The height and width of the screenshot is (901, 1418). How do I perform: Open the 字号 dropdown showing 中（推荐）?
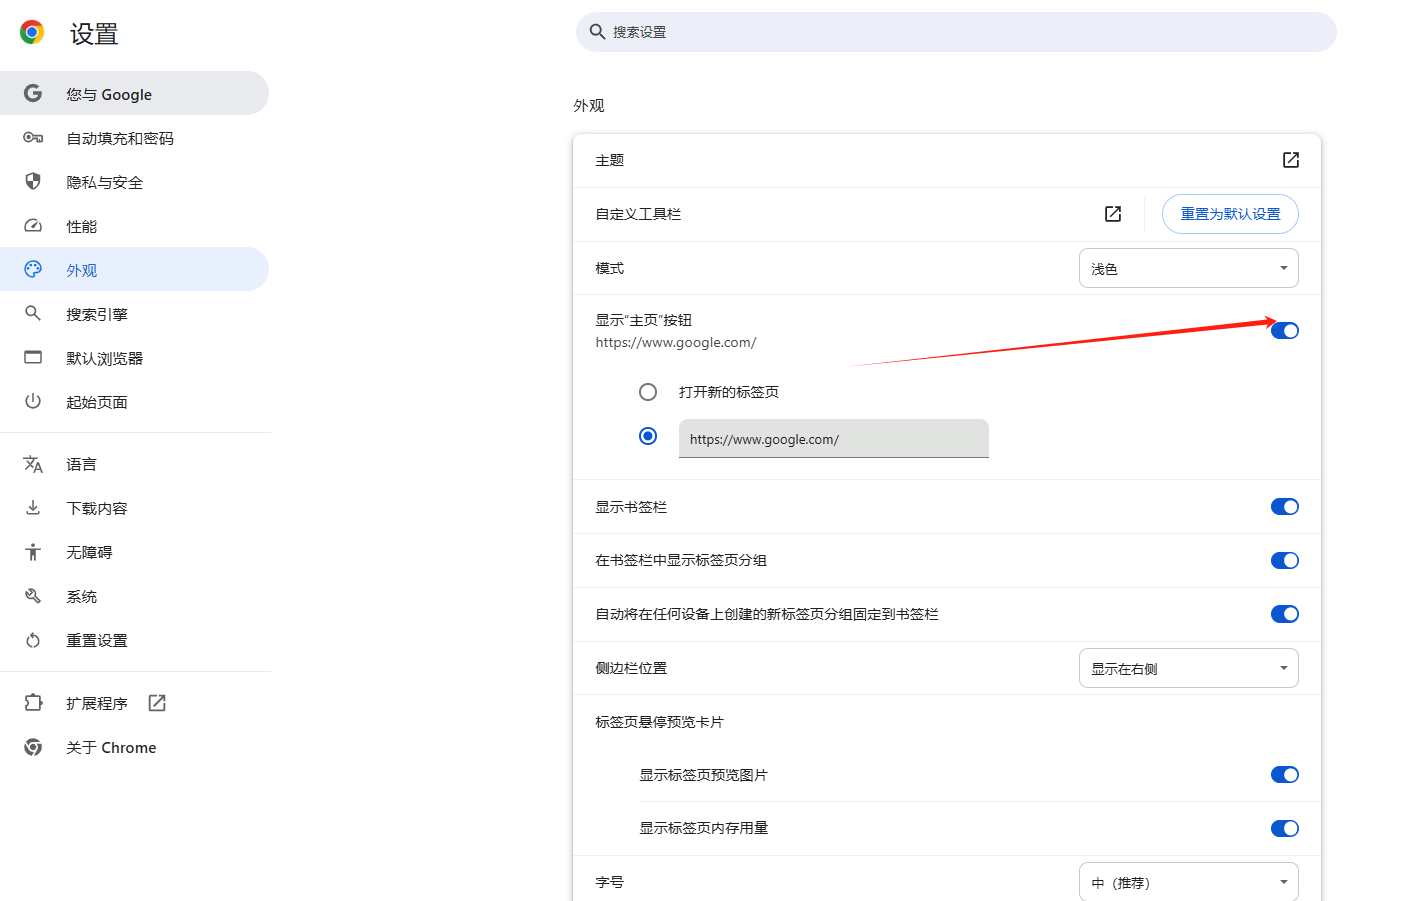(1189, 882)
